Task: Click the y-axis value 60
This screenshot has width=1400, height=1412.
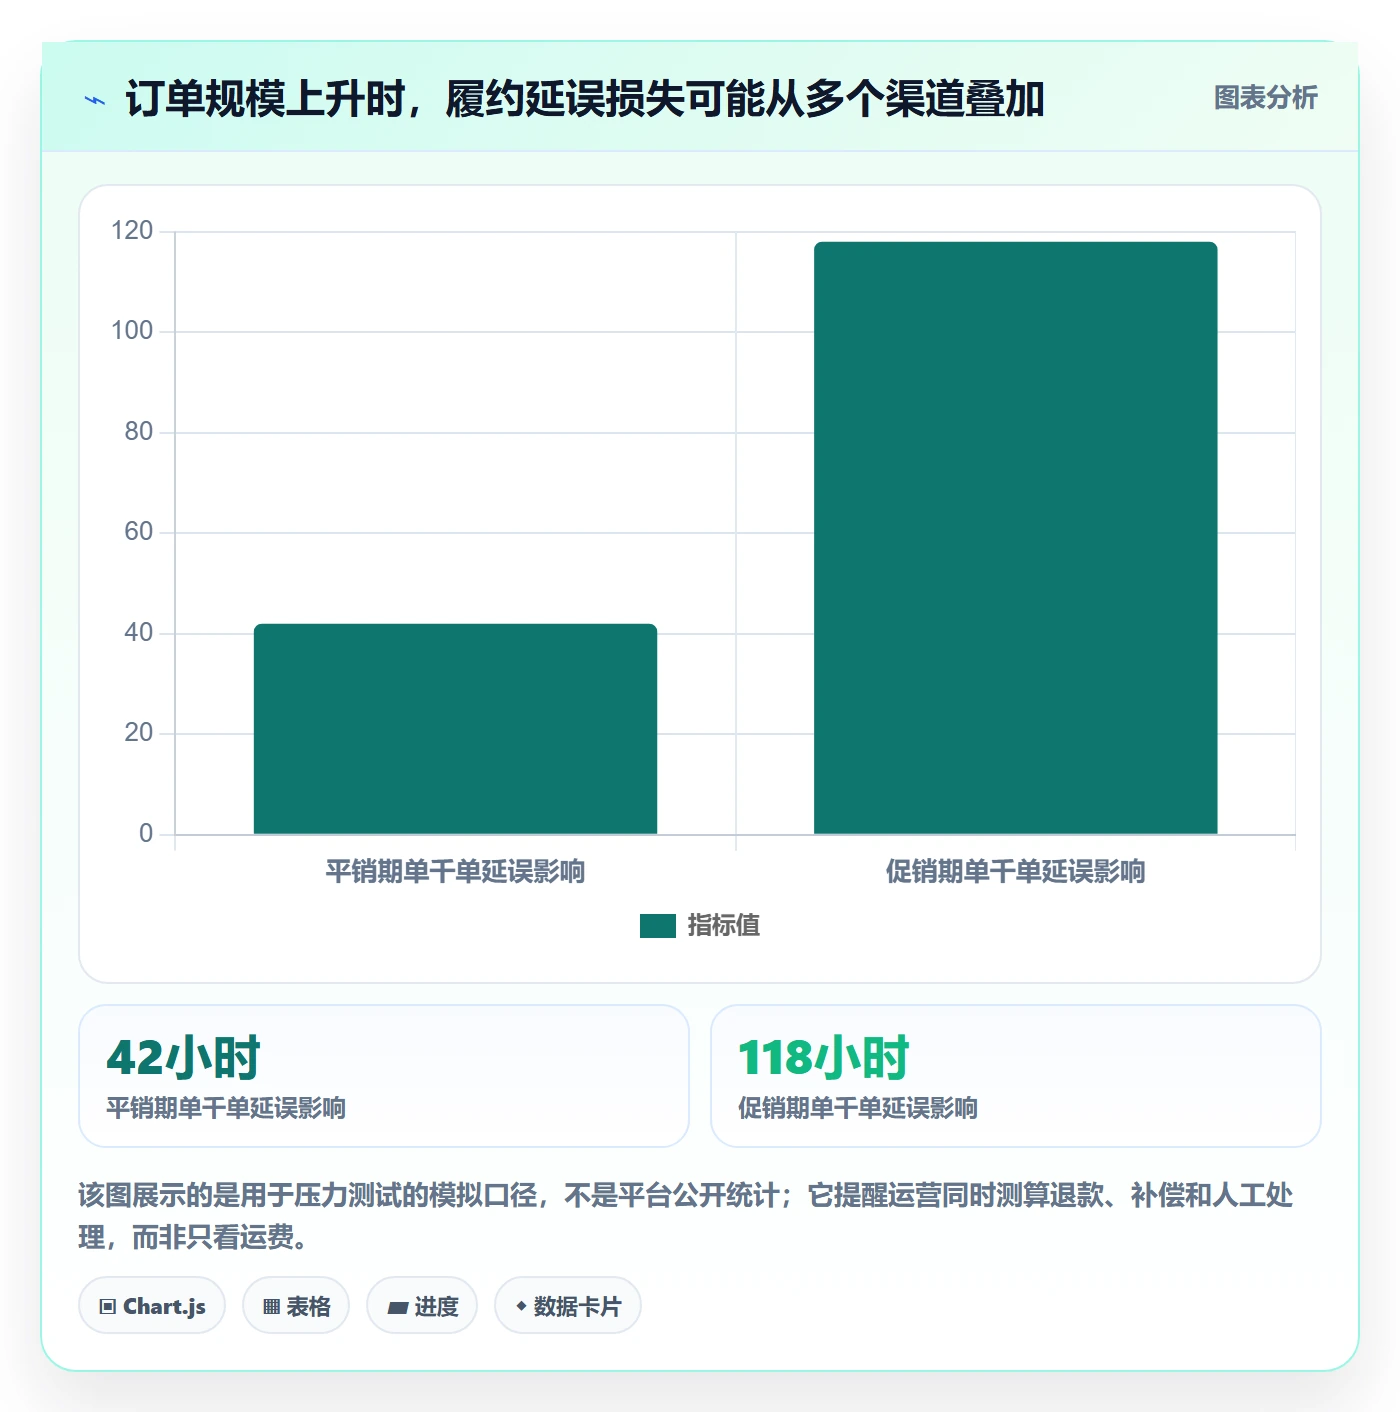Action: 139,532
